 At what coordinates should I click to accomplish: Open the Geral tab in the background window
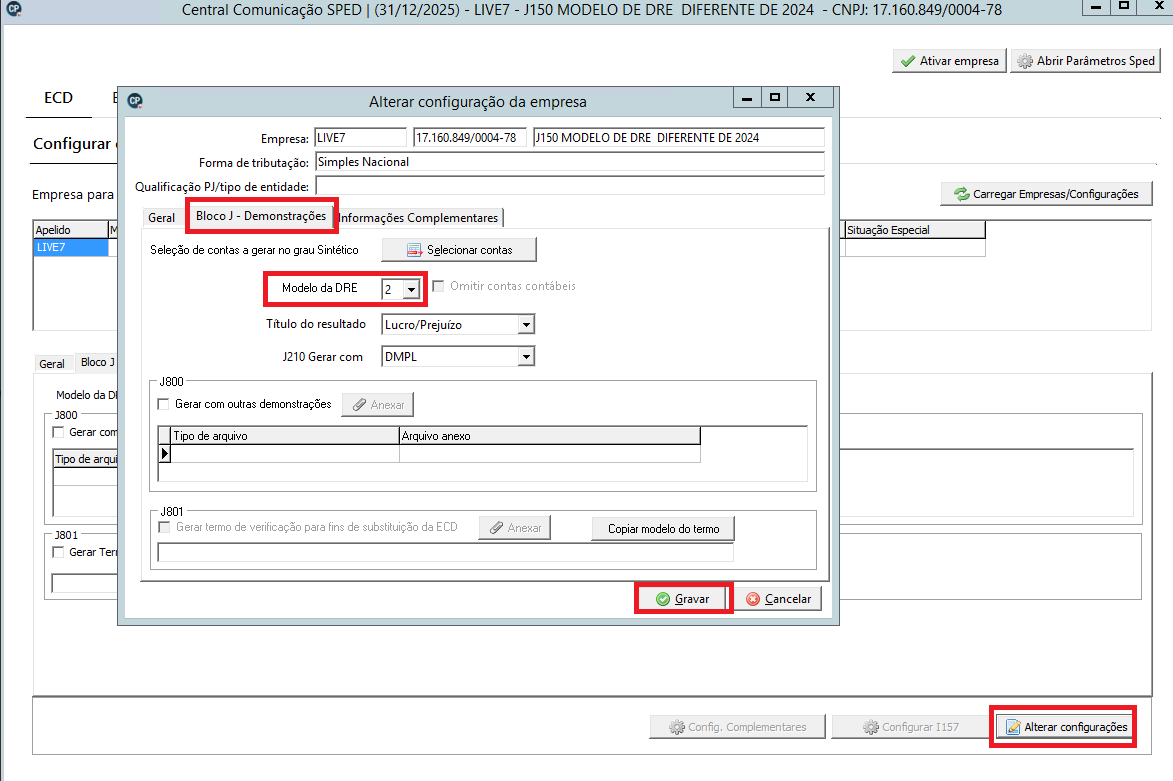(52, 364)
